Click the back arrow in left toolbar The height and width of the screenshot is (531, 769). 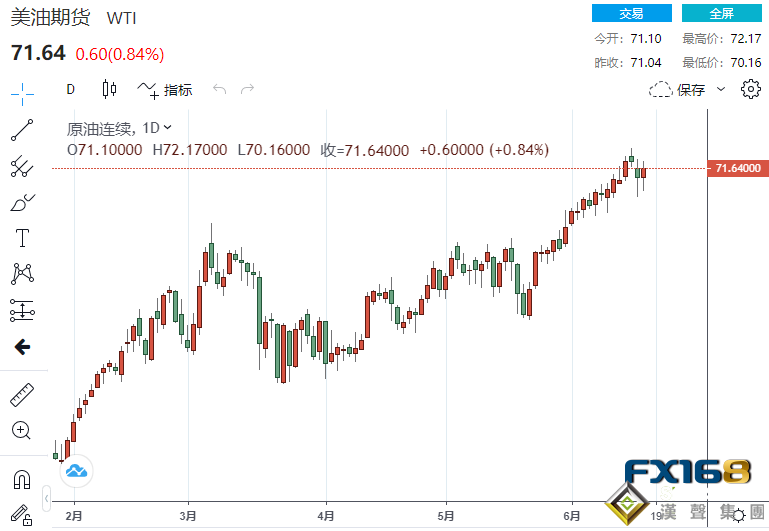(x=22, y=347)
